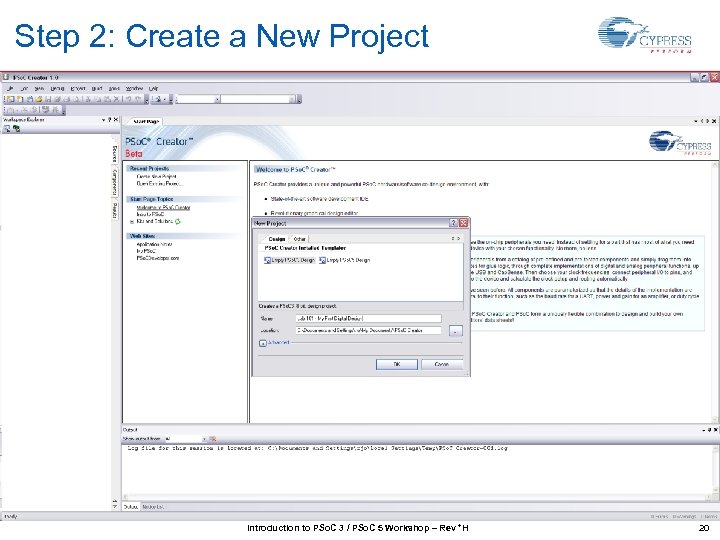This screenshot has width=720, height=540.
Task: Switch to vertical Results side tab
Action: point(115,211)
